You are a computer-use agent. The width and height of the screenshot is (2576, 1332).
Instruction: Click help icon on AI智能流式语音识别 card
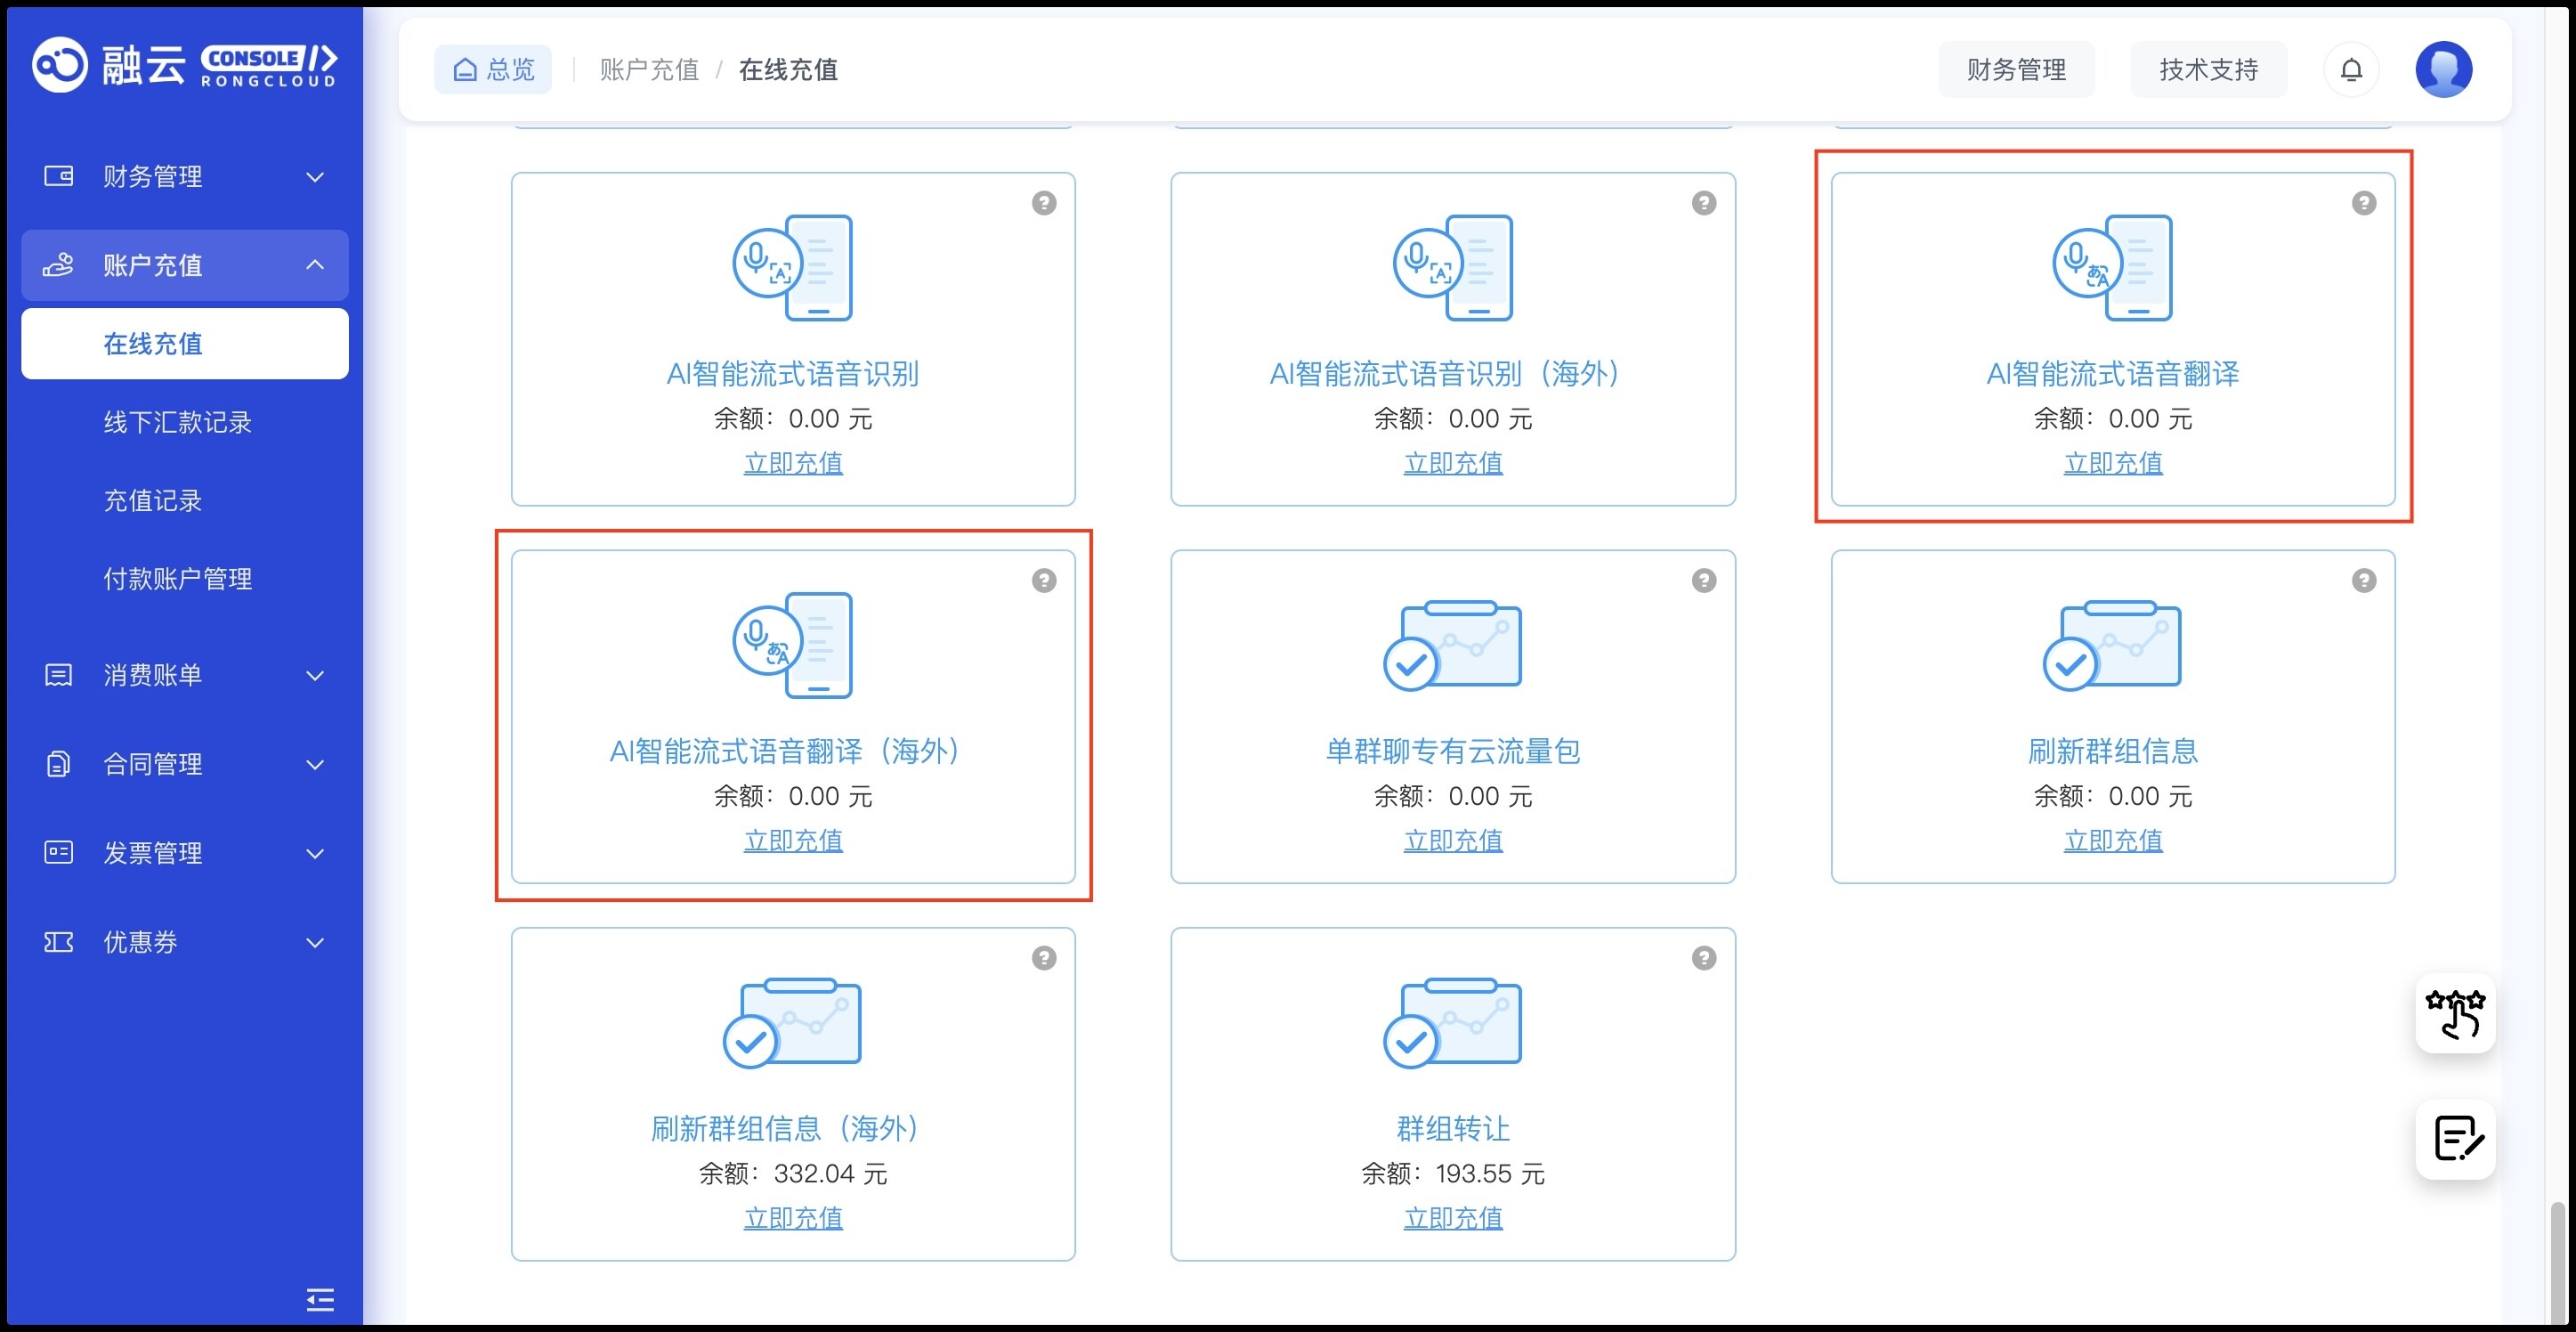point(1043,203)
